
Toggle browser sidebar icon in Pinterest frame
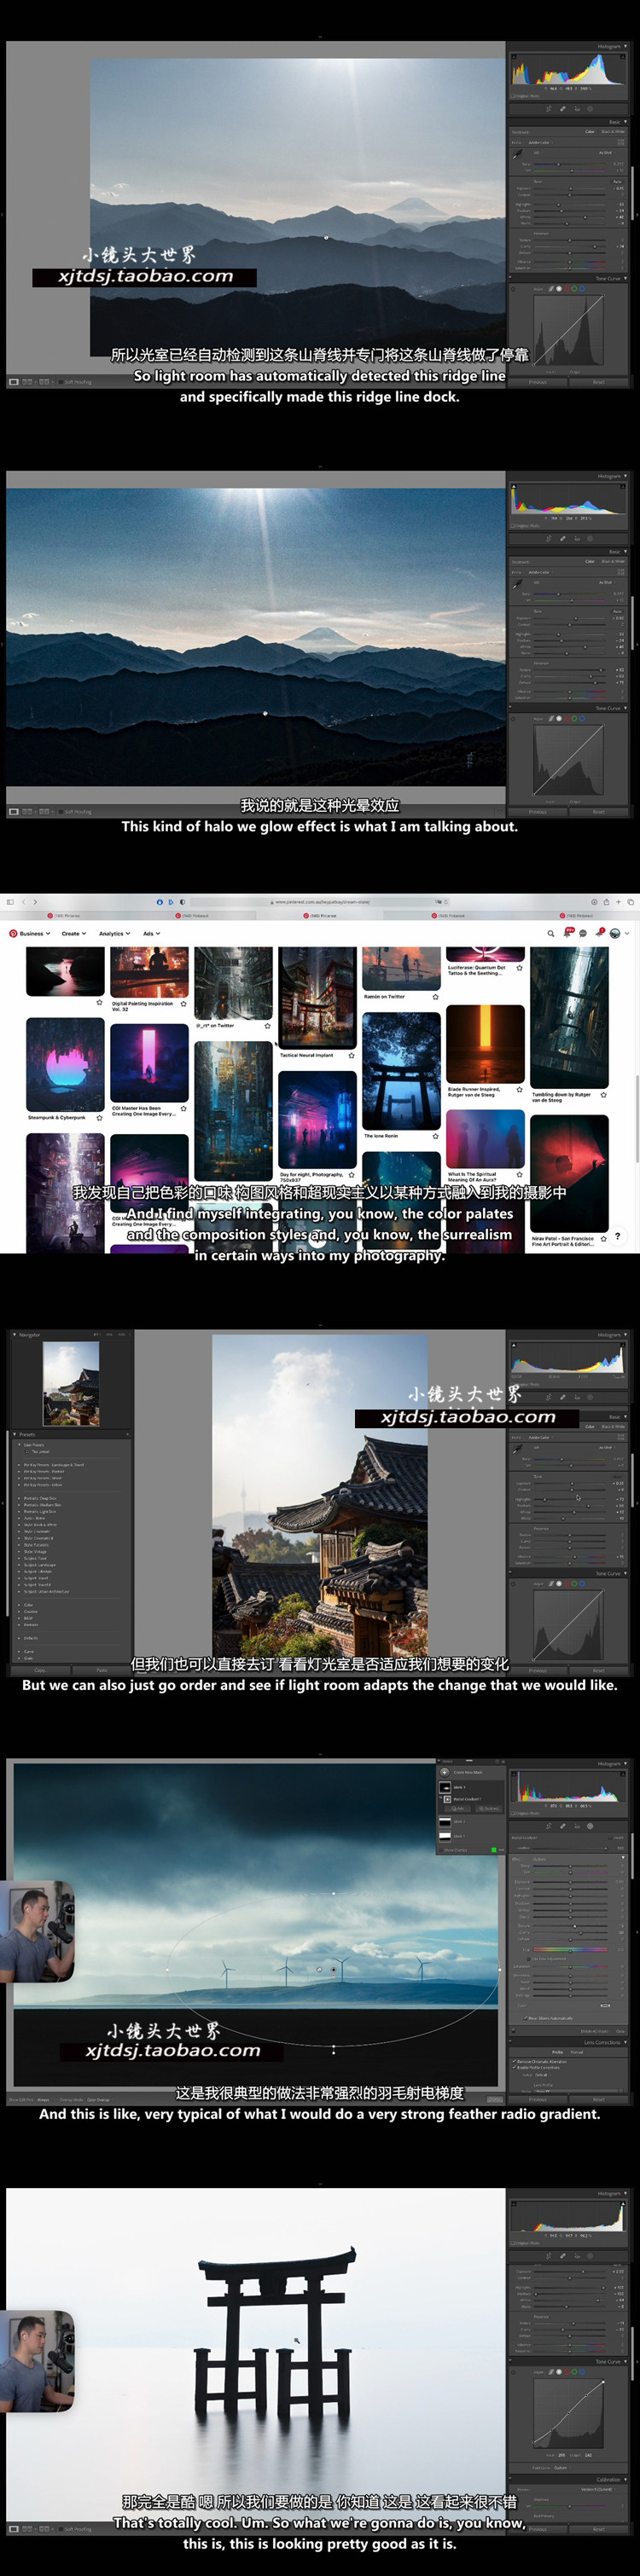[x=10, y=902]
